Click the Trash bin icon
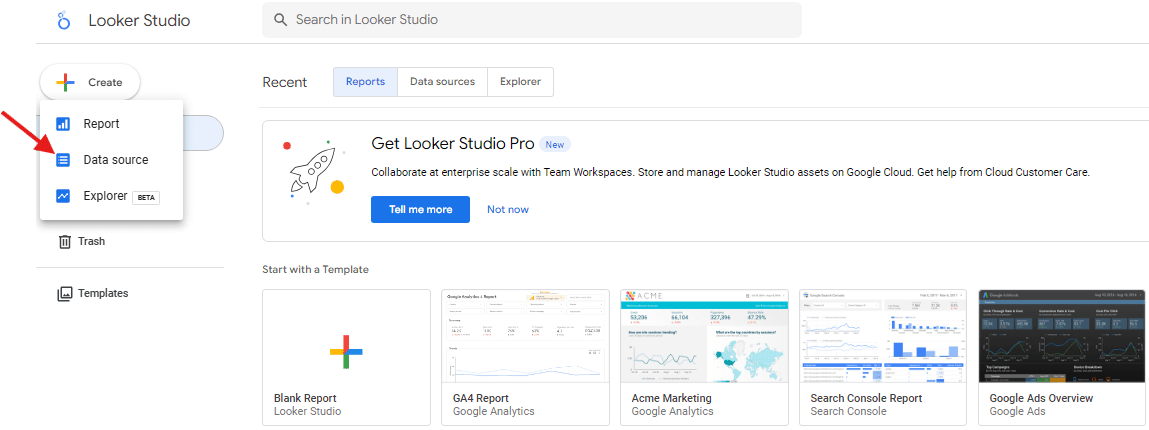The width and height of the screenshot is (1149, 430). point(64,241)
